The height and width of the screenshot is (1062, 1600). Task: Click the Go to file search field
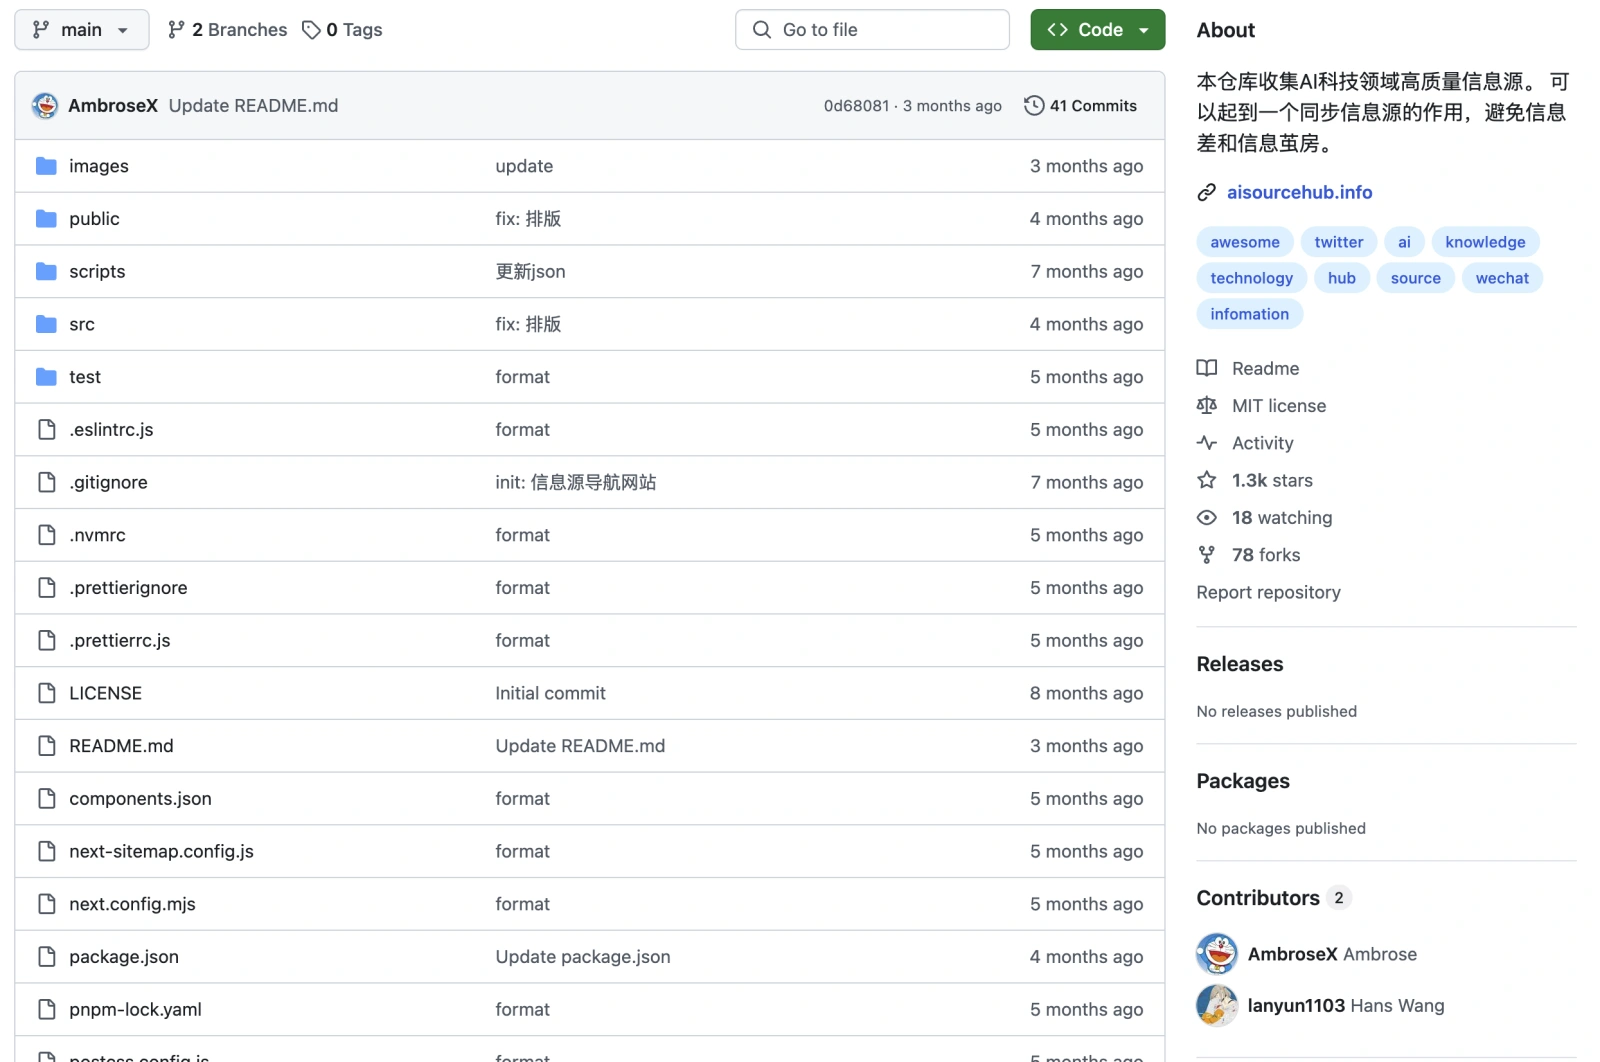(x=872, y=30)
